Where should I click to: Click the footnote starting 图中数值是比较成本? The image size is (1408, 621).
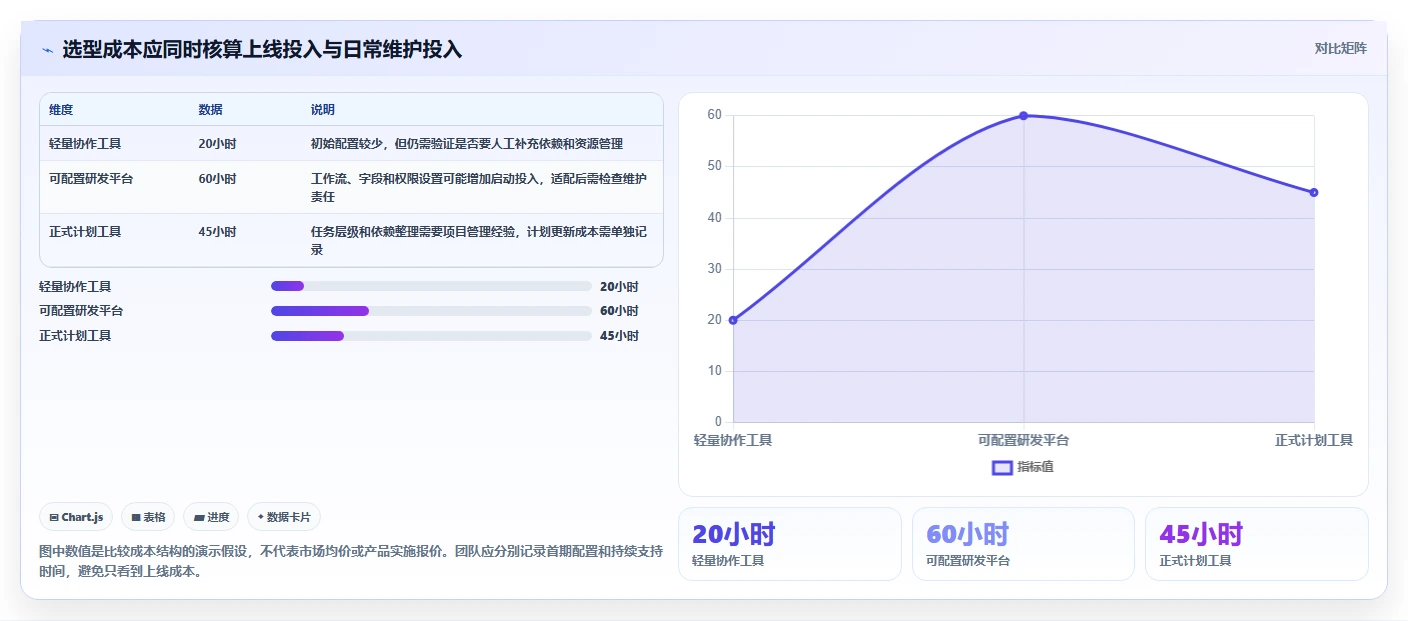coord(351,561)
